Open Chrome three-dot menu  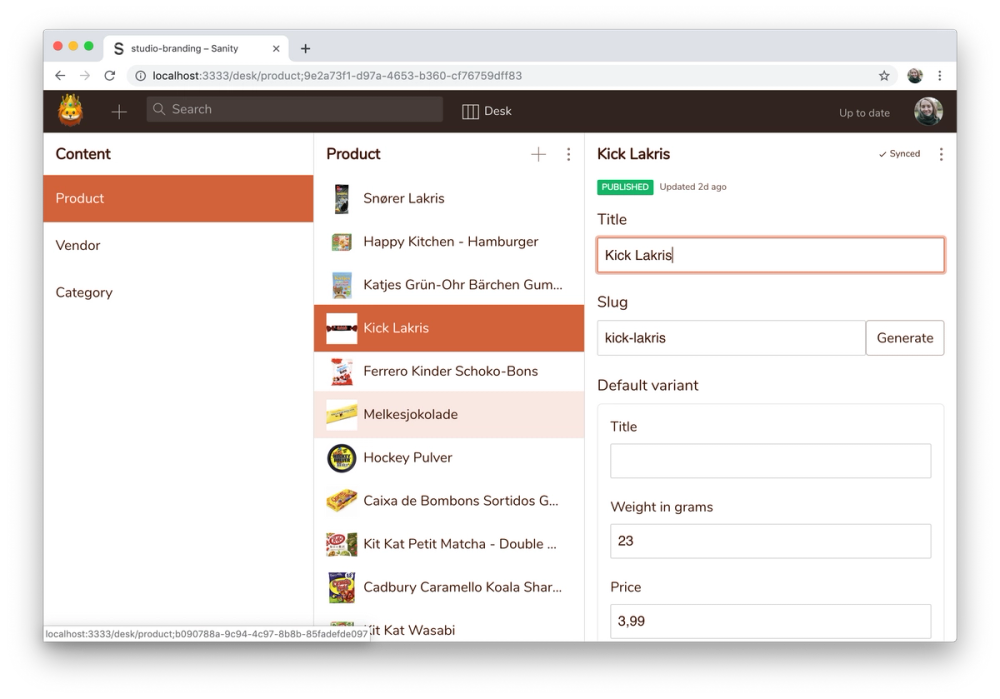pos(939,75)
